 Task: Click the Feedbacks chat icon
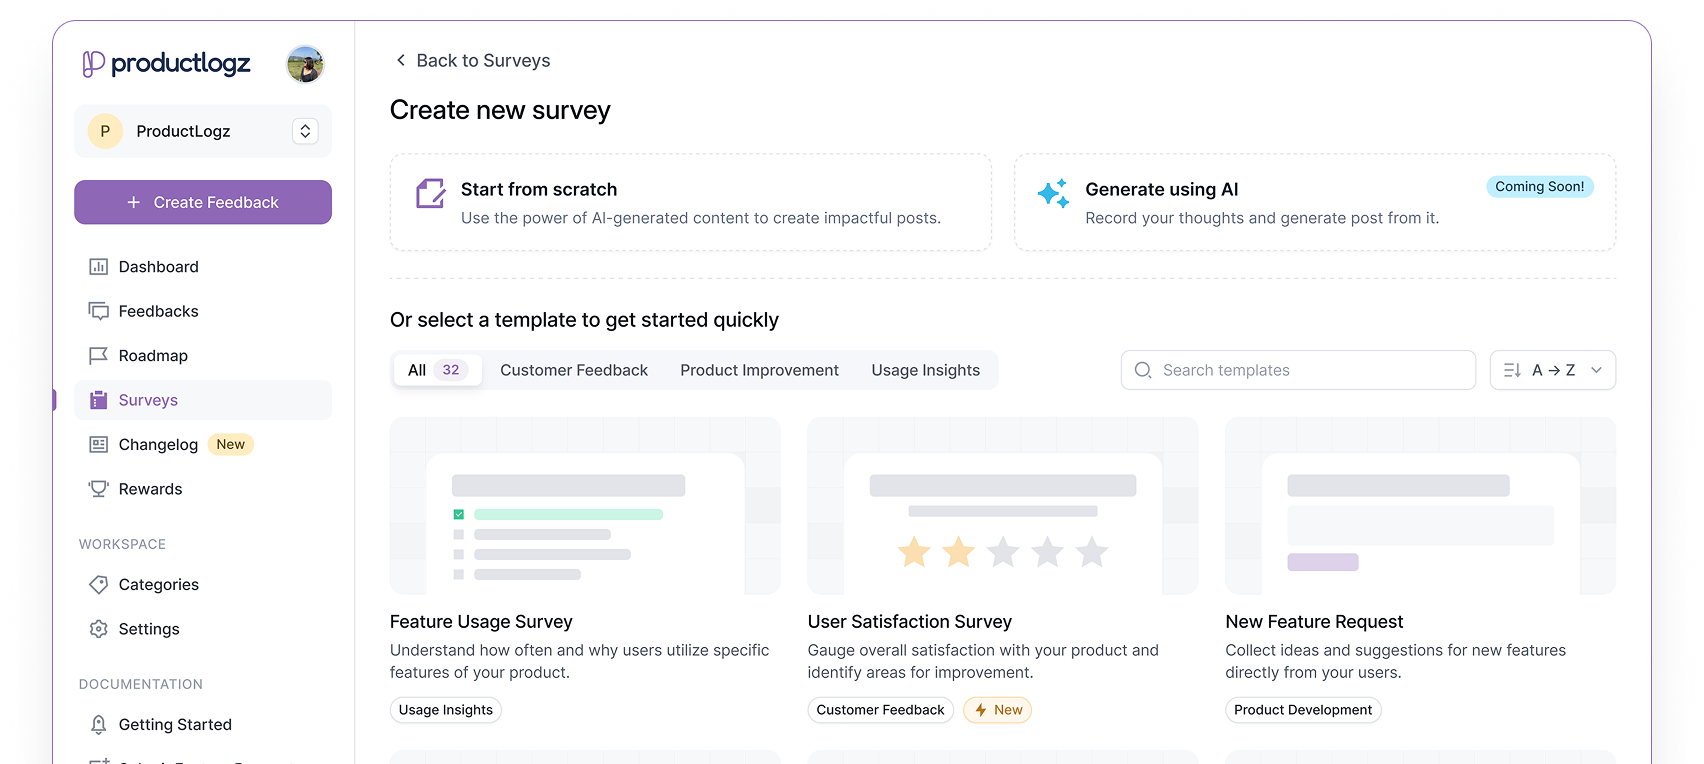coord(98,311)
